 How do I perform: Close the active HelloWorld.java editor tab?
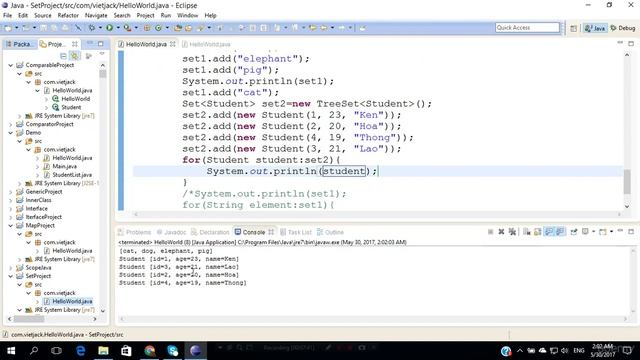tap(173, 44)
